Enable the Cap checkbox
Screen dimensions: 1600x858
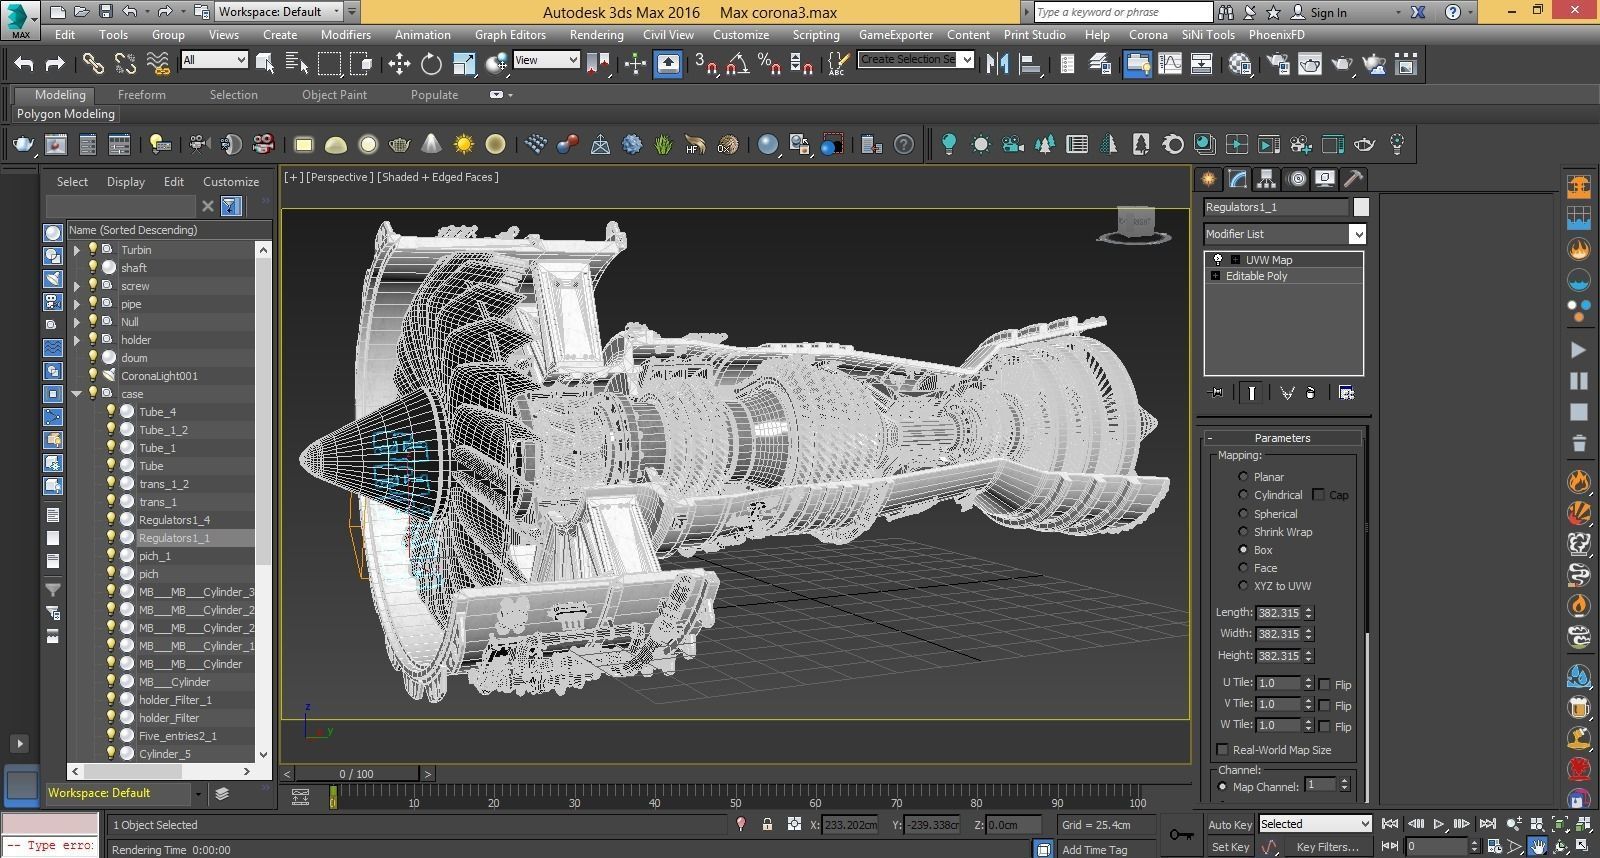pos(1318,495)
